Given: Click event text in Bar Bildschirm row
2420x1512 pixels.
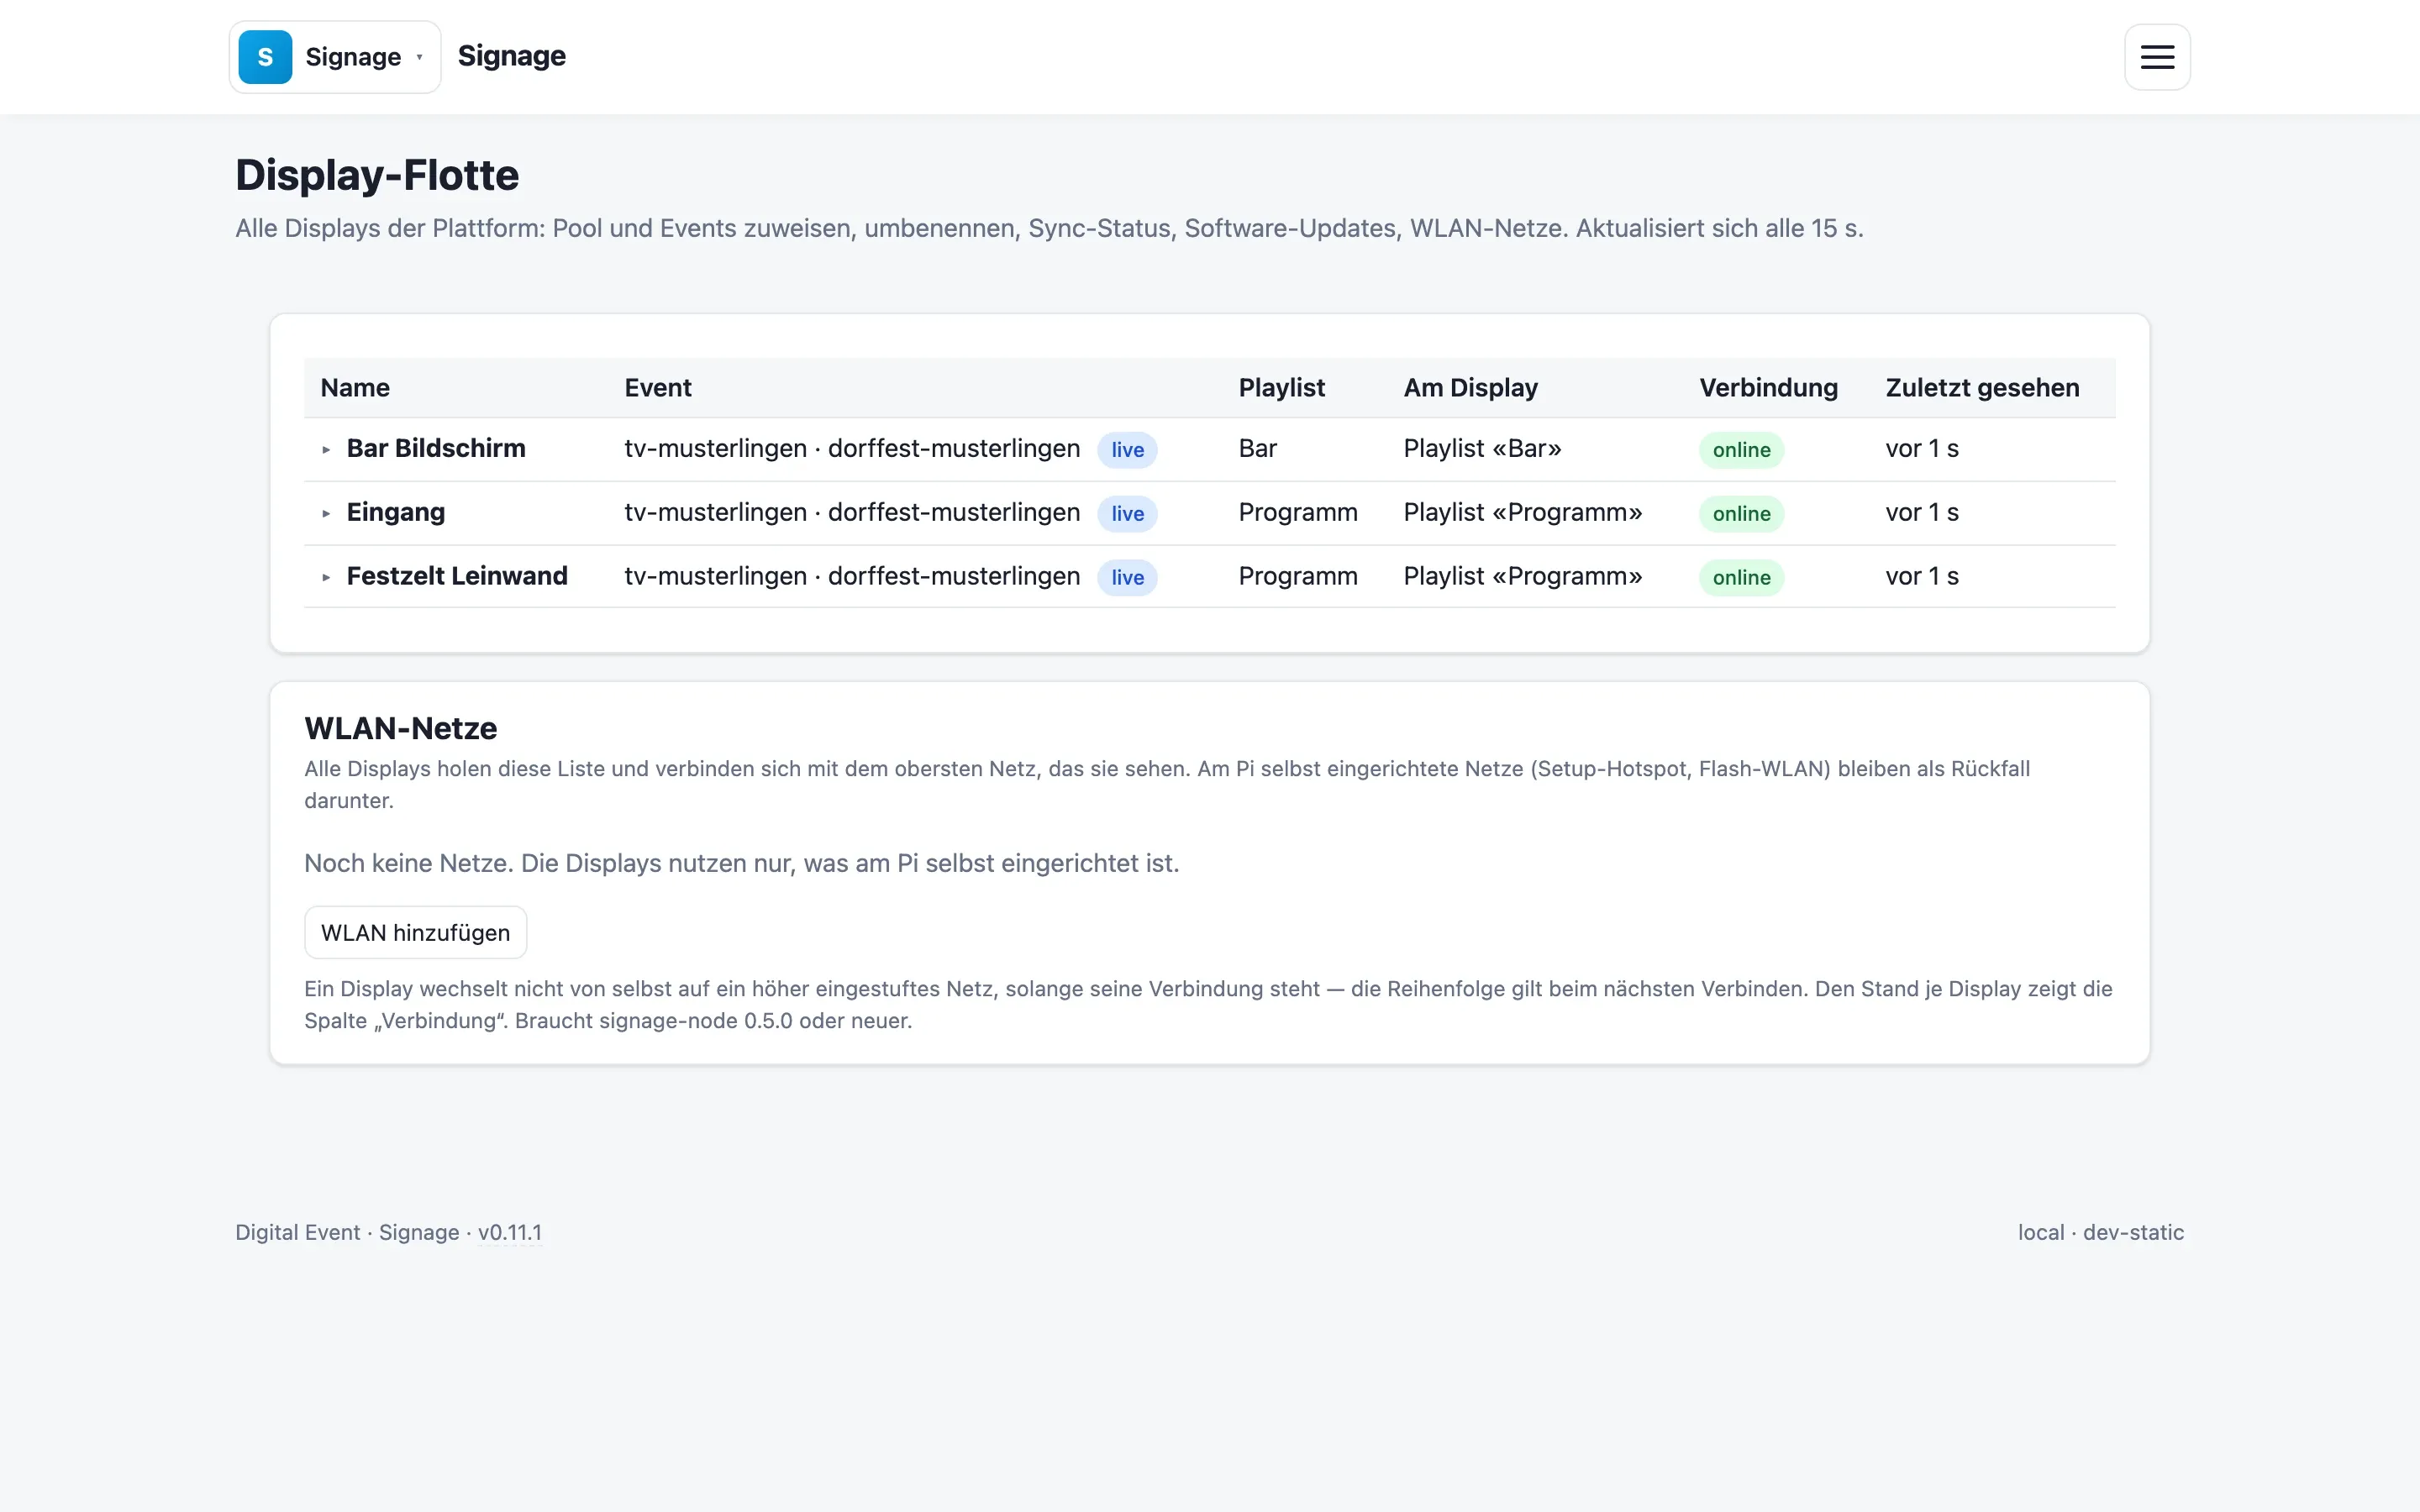Looking at the screenshot, I should click(x=852, y=448).
